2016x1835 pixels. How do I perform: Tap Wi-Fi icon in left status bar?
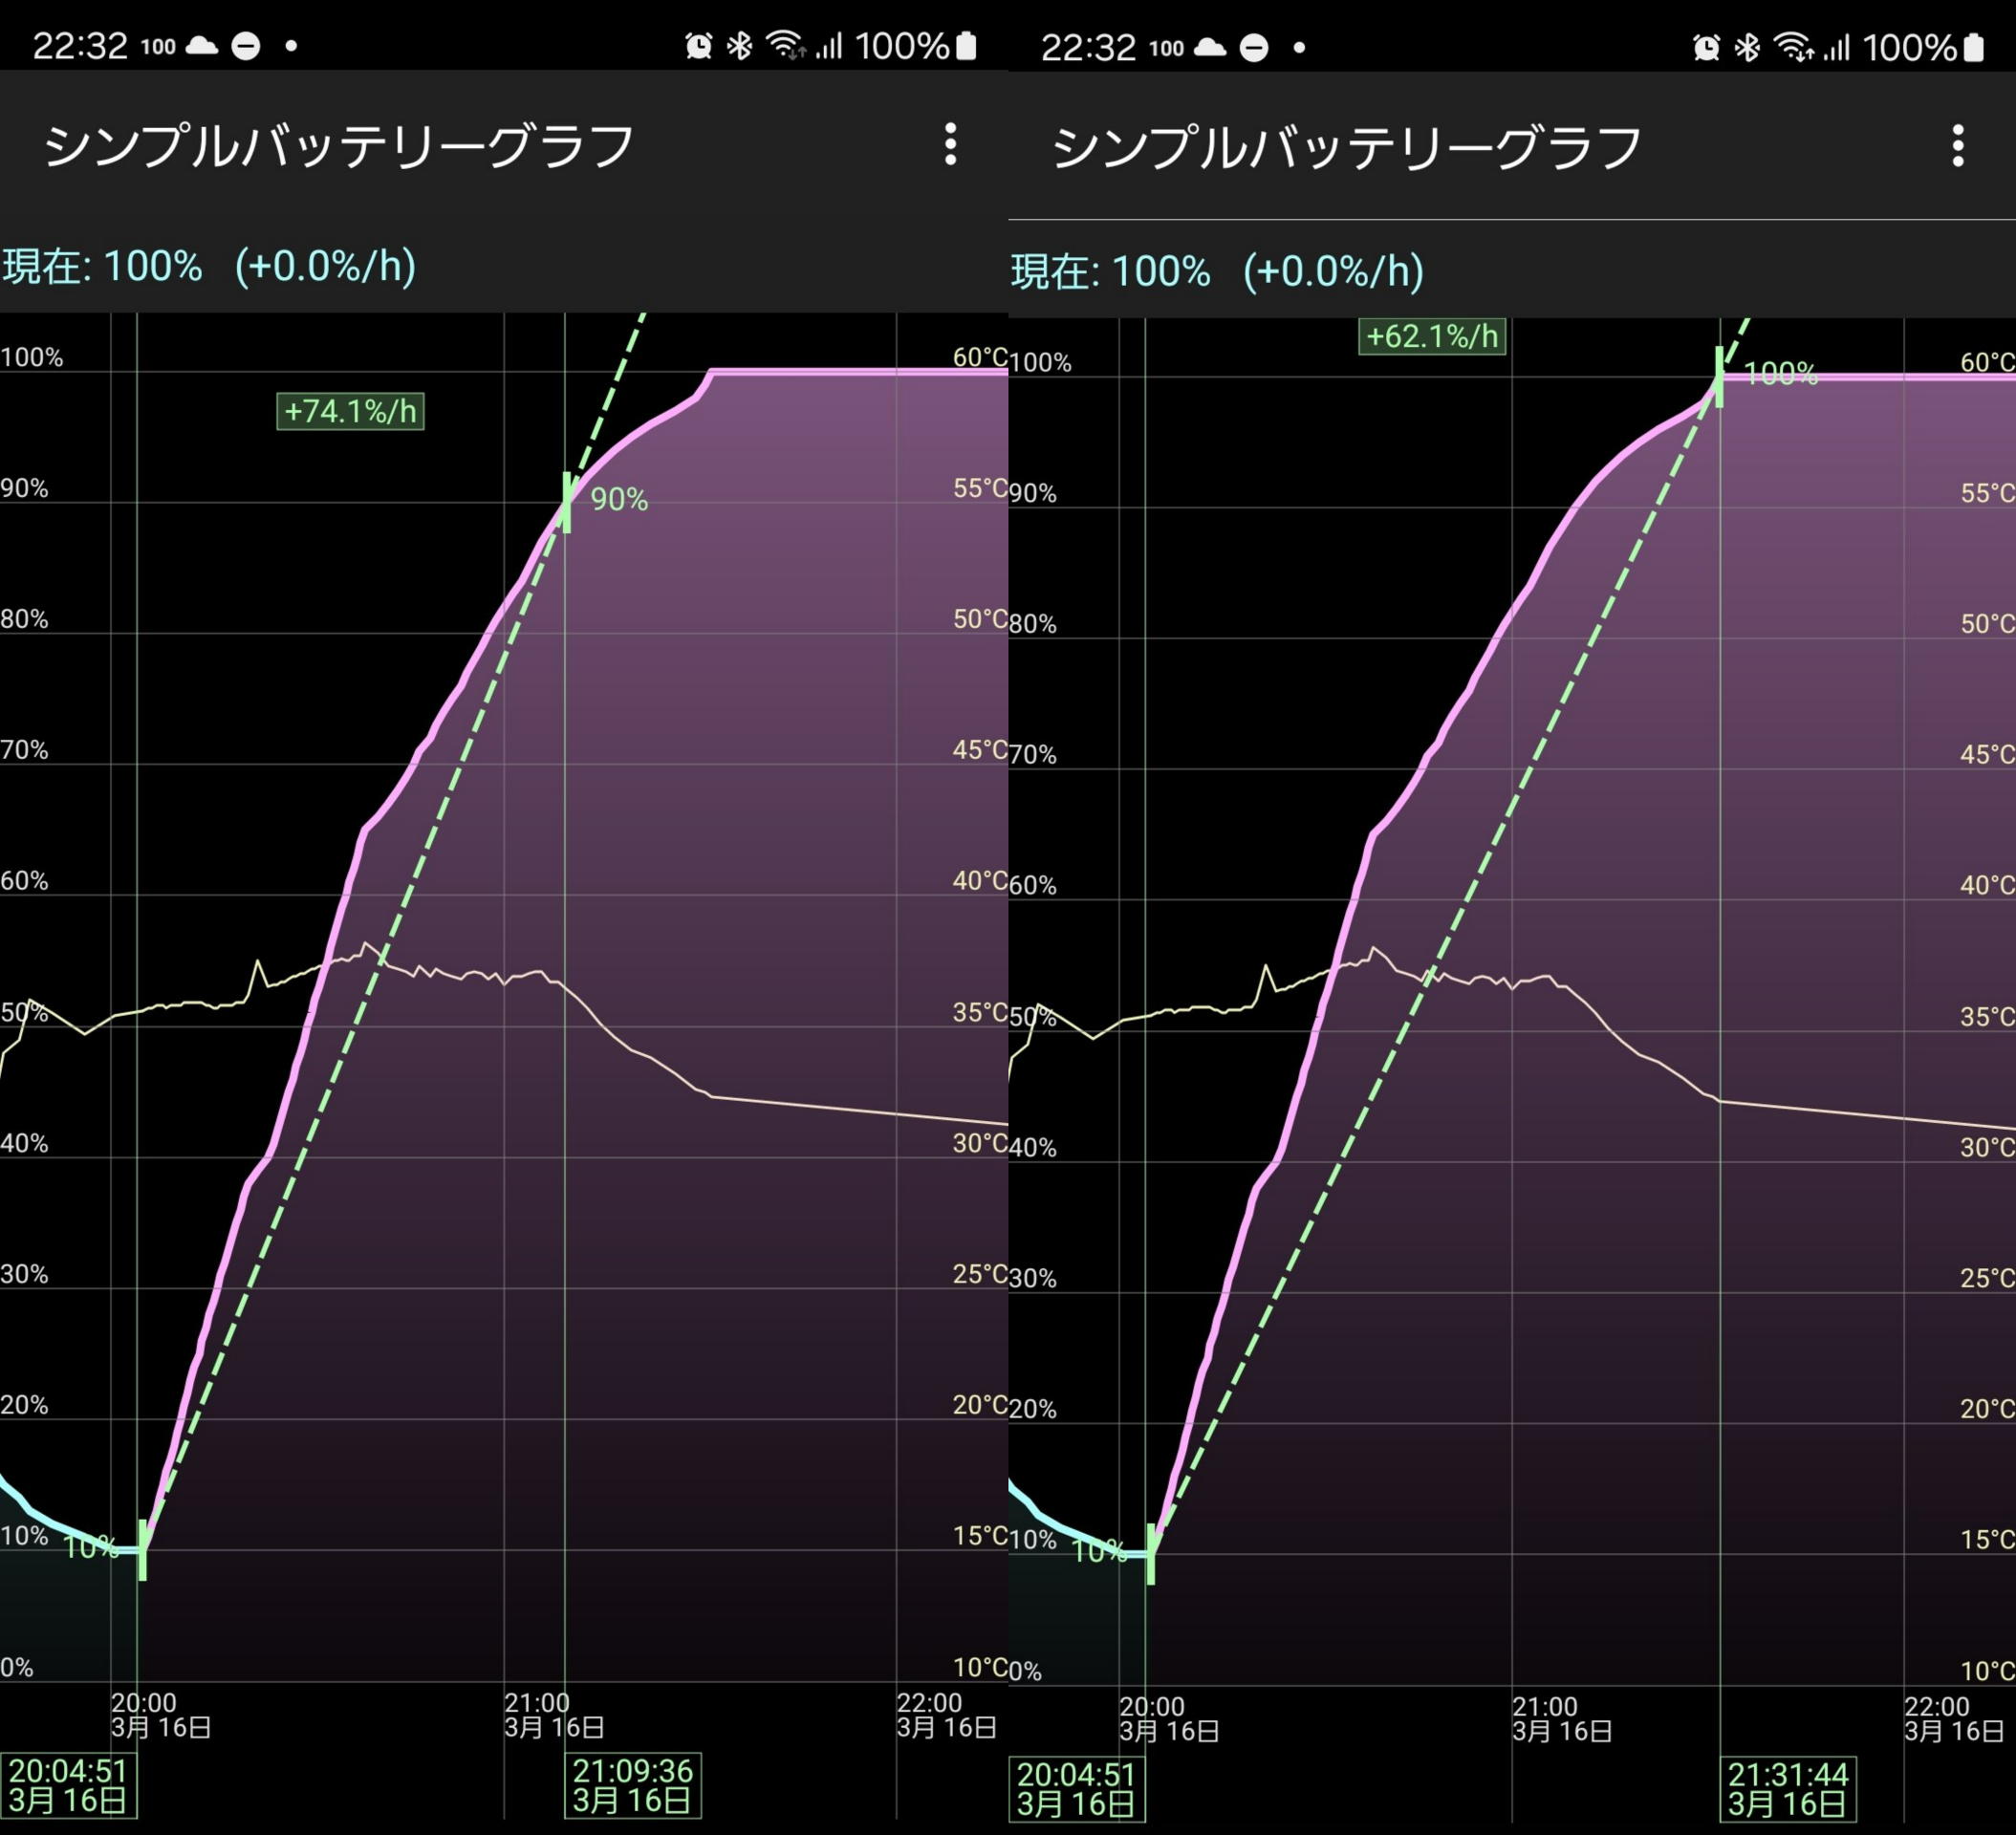click(x=786, y=46)
